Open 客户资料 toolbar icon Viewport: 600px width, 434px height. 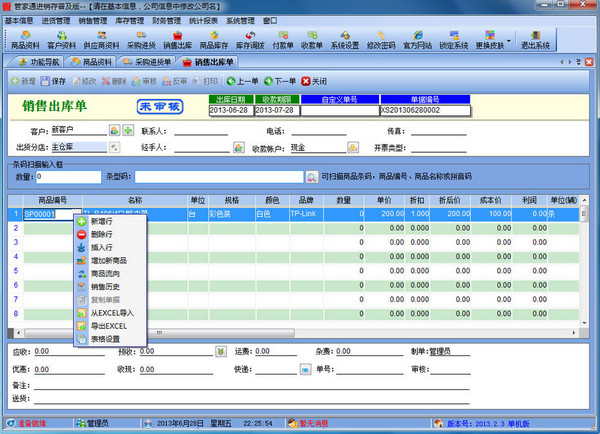[64, 39]
